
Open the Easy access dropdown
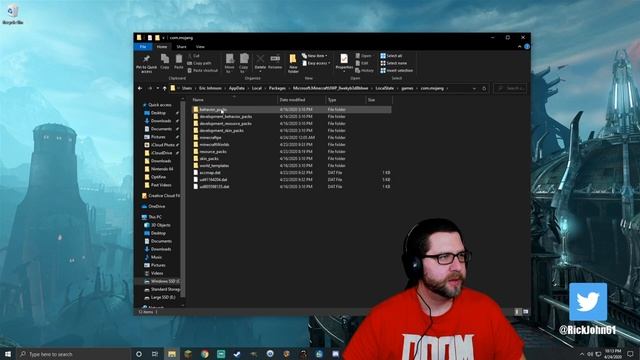click(316, 63)
